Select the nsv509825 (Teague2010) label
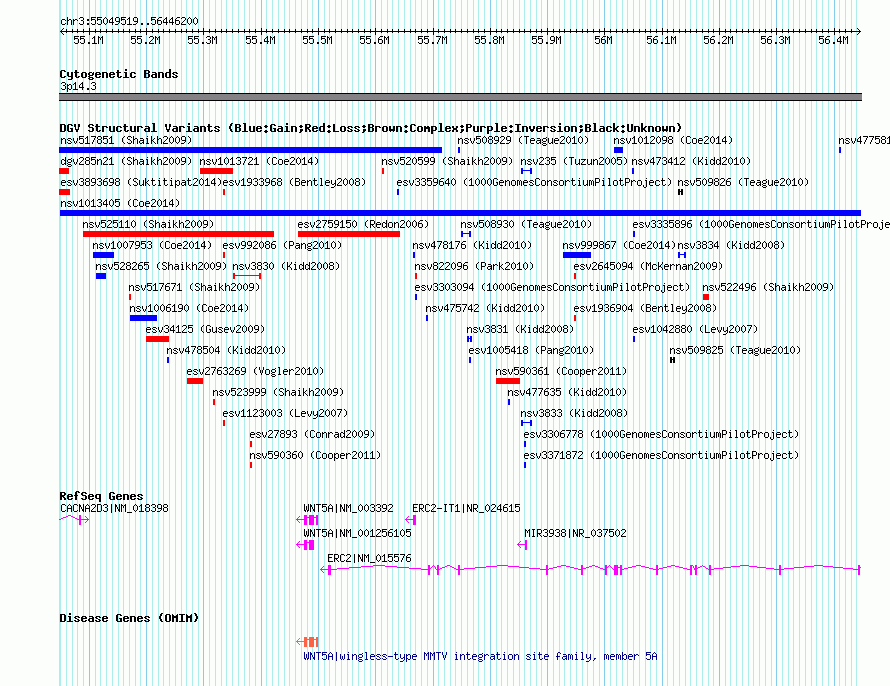Viewport: 890px width, 686px height. (735, 350)
